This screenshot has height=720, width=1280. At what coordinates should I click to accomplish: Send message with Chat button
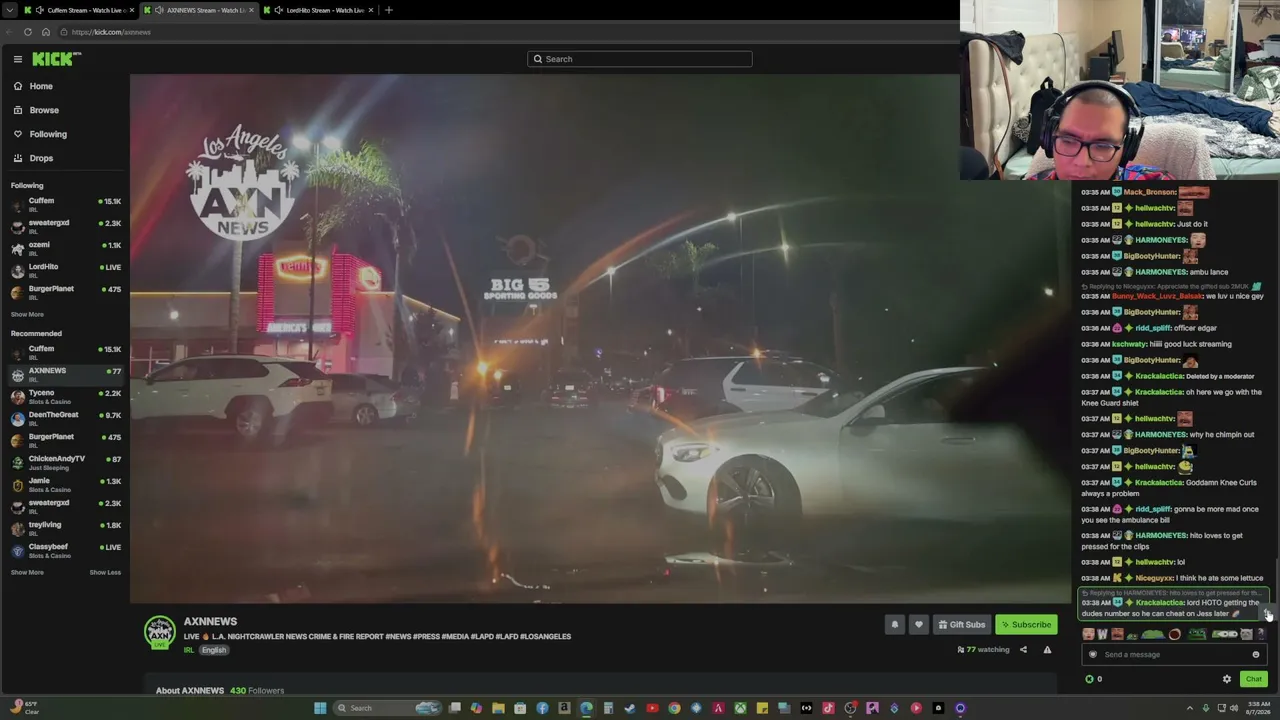tap(1254, 679)
